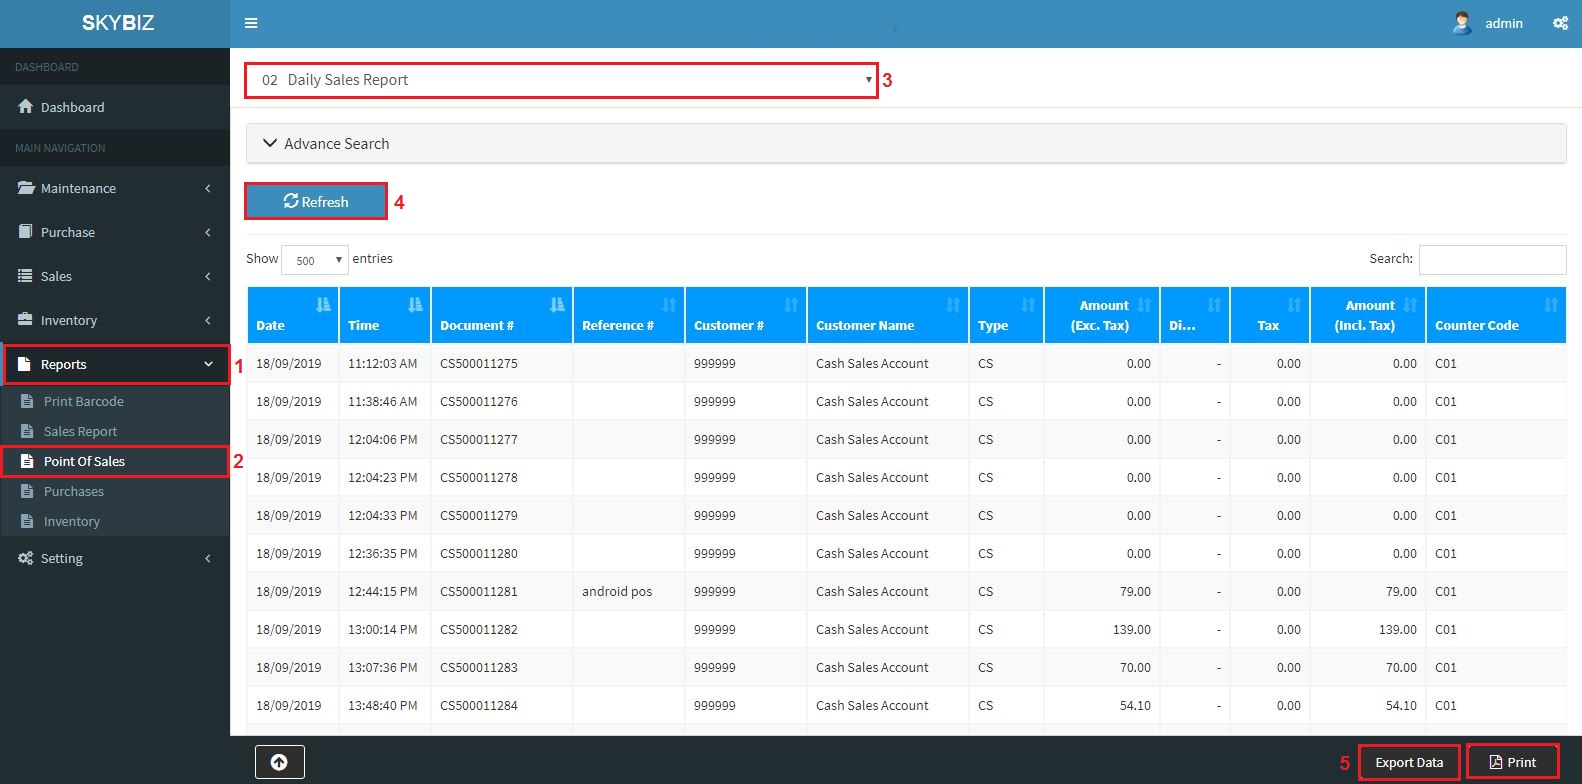
Task: Click the hamburger menu icon in header
Action: click(x=251, y=23)
